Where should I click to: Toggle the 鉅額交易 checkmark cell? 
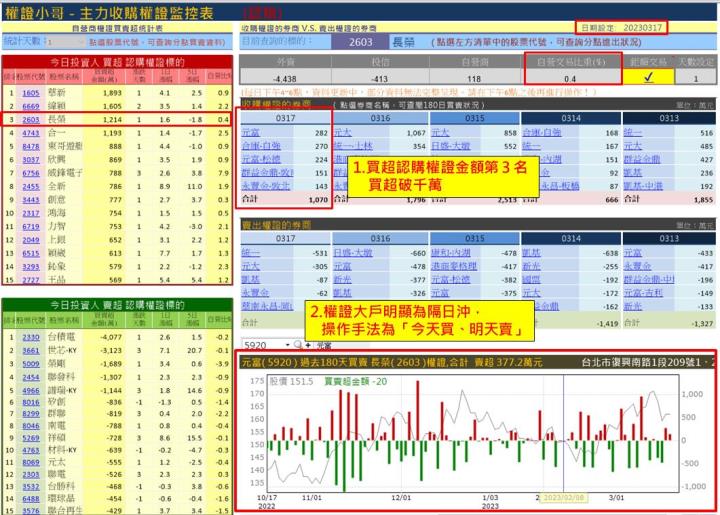[648, 78]
